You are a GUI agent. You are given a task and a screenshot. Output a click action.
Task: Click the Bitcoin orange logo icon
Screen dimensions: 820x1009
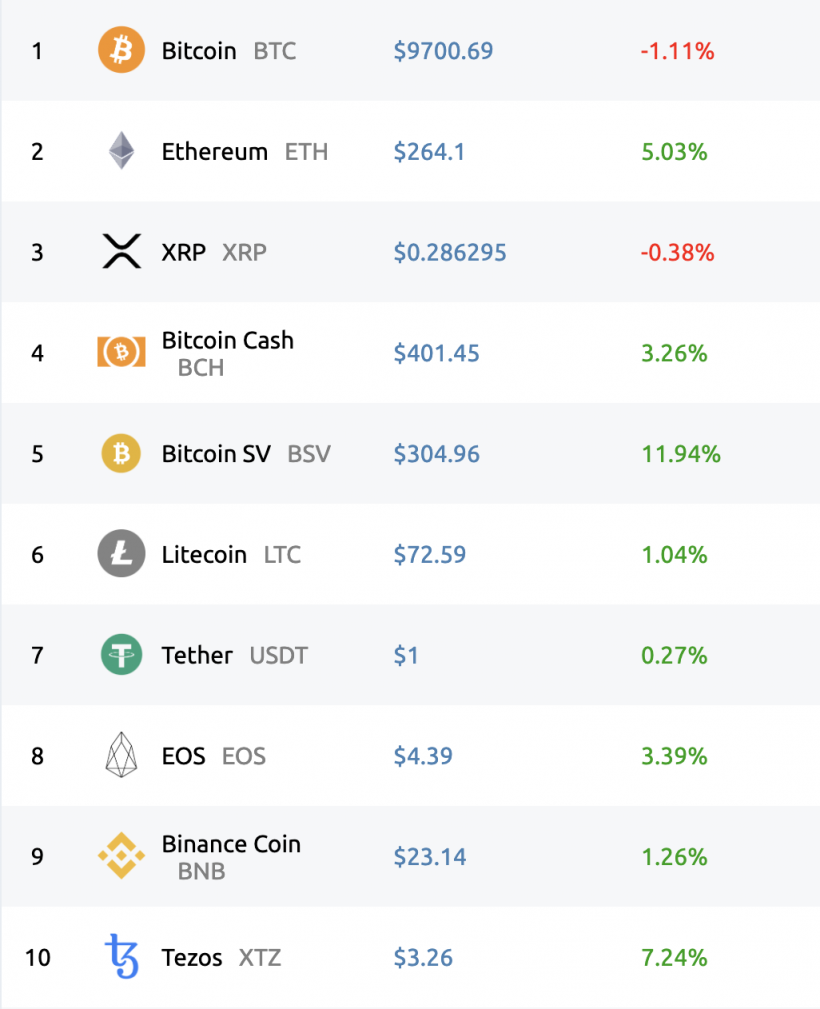pyautogui.click(x=121, y=50)
